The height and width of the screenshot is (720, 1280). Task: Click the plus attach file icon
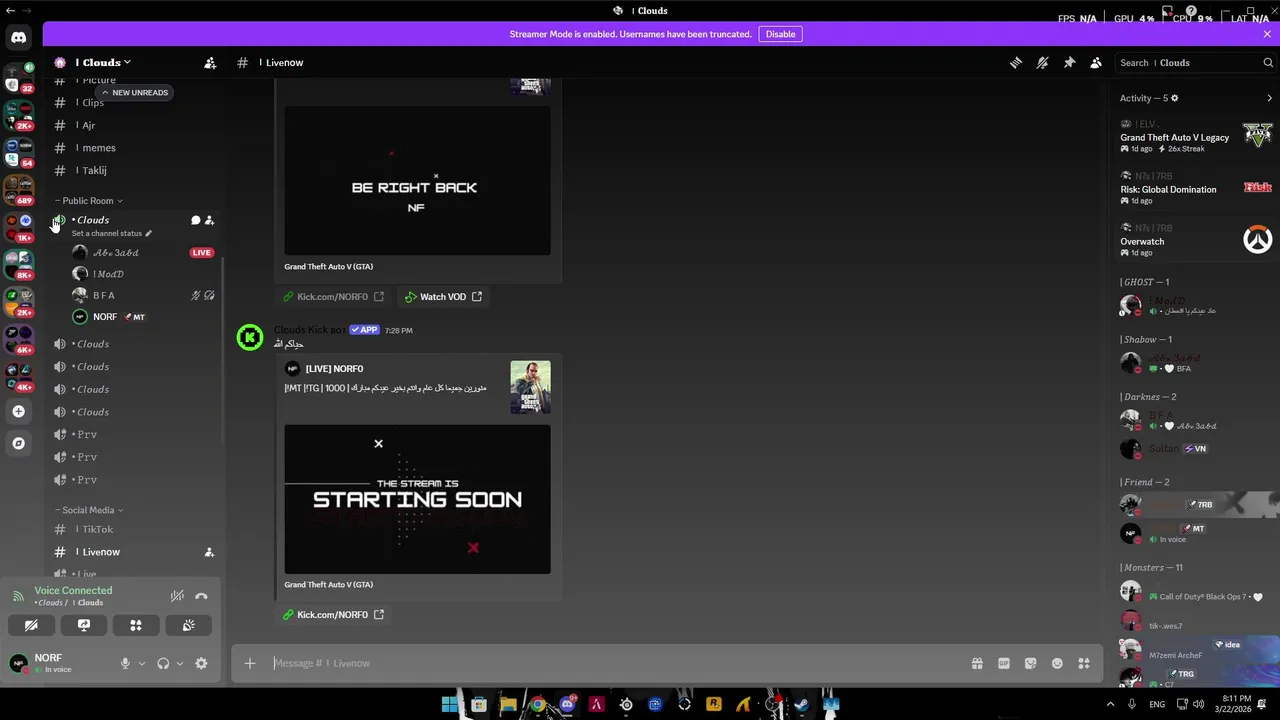point(250,663)
